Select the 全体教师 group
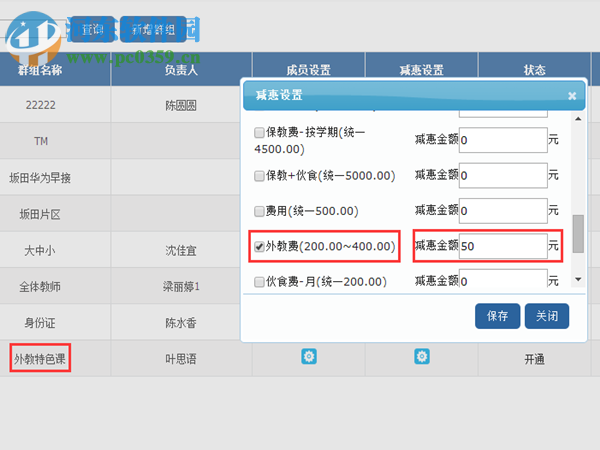600x450 pixels. [40, 287]
